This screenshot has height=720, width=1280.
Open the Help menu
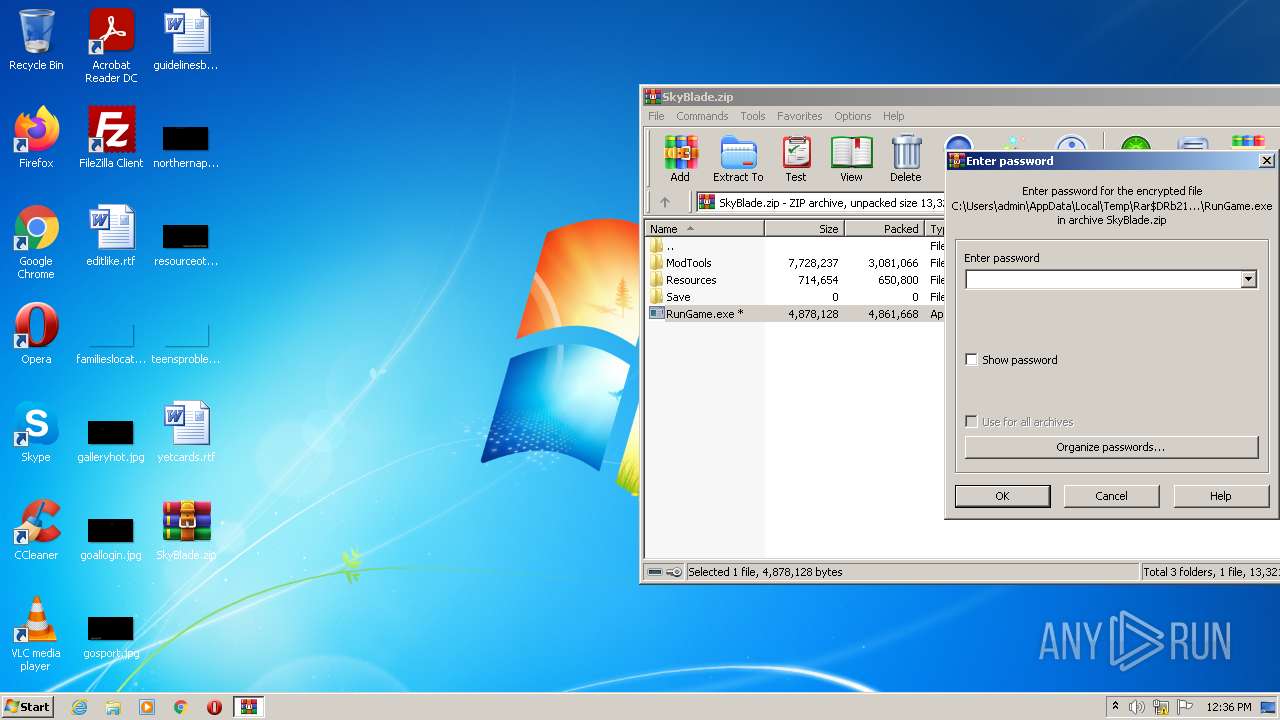coord(894,116)
